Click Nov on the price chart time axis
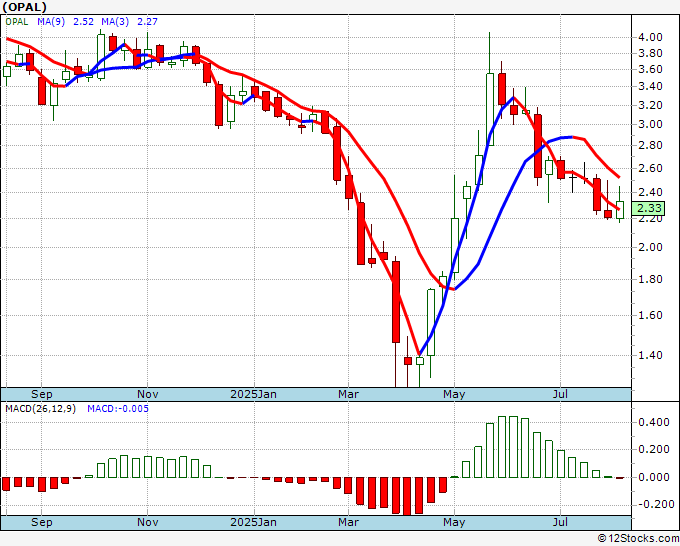This screenshot has height=546, width=680. [147, 395]
